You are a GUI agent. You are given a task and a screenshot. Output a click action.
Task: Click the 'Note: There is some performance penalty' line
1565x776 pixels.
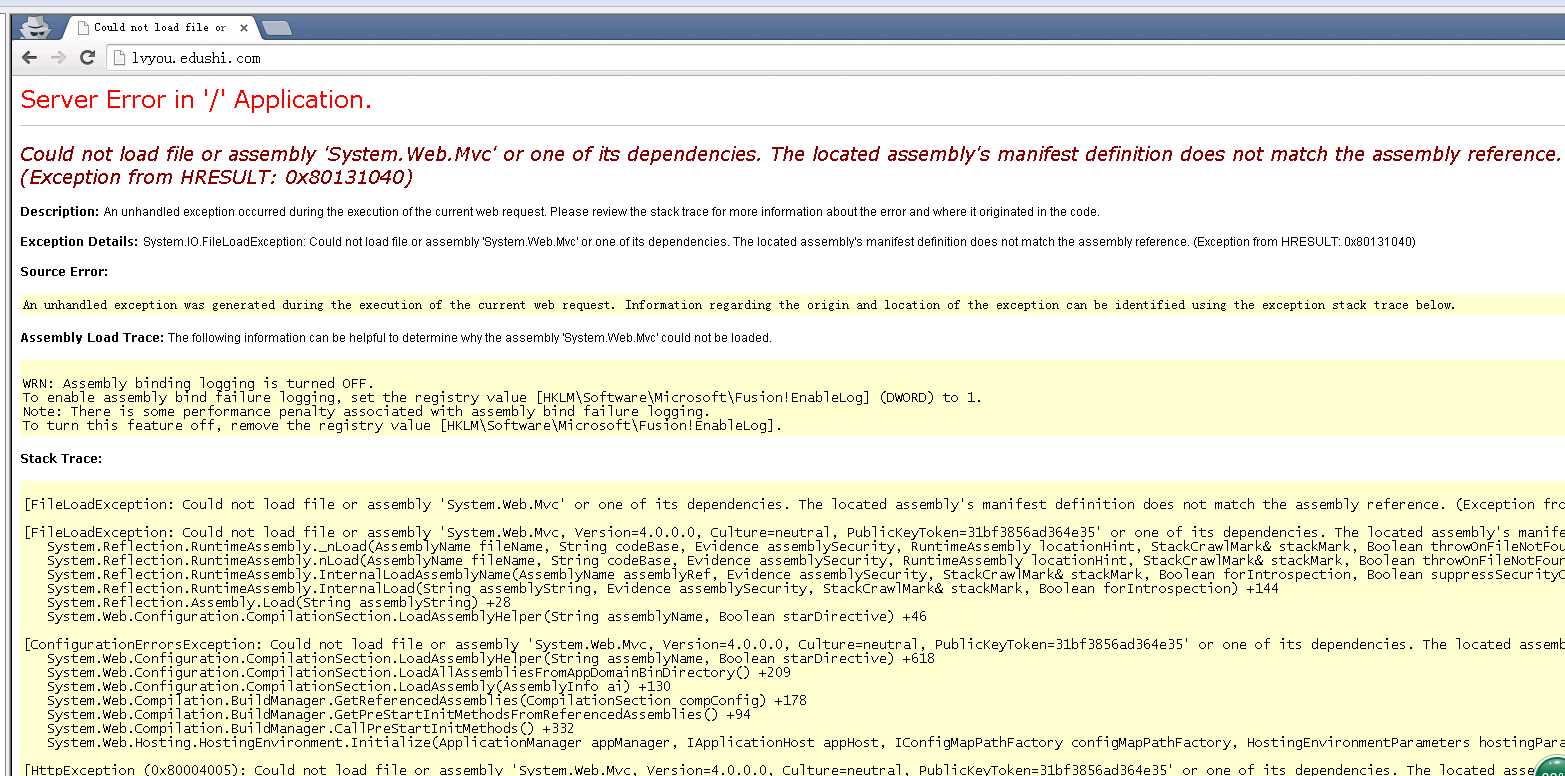(x=366, y=411)
